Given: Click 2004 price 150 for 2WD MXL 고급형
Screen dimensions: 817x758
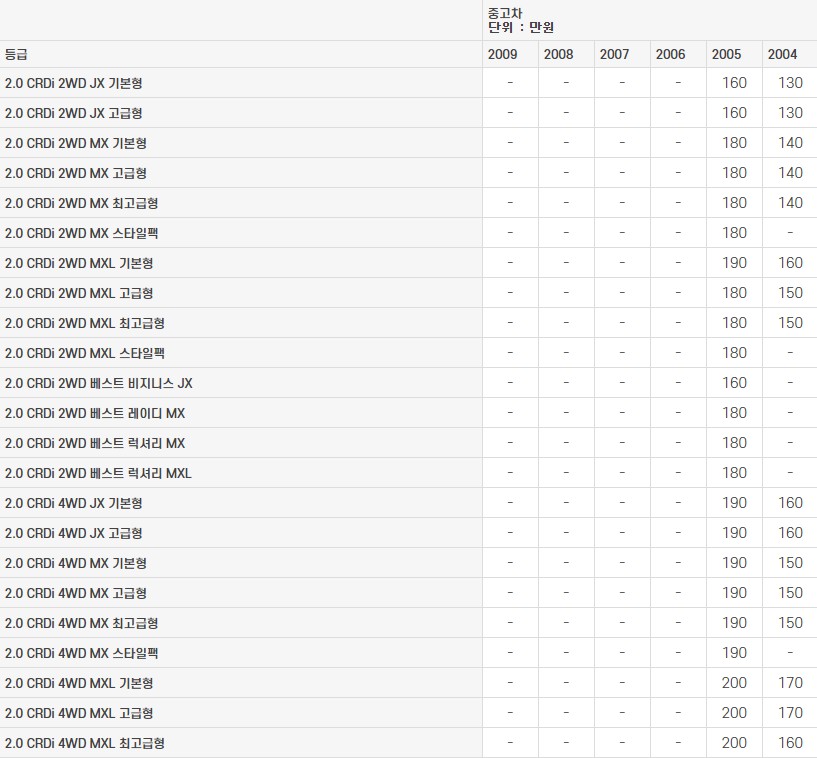Looking at the screenshot, I should click(x=790, y=293).
